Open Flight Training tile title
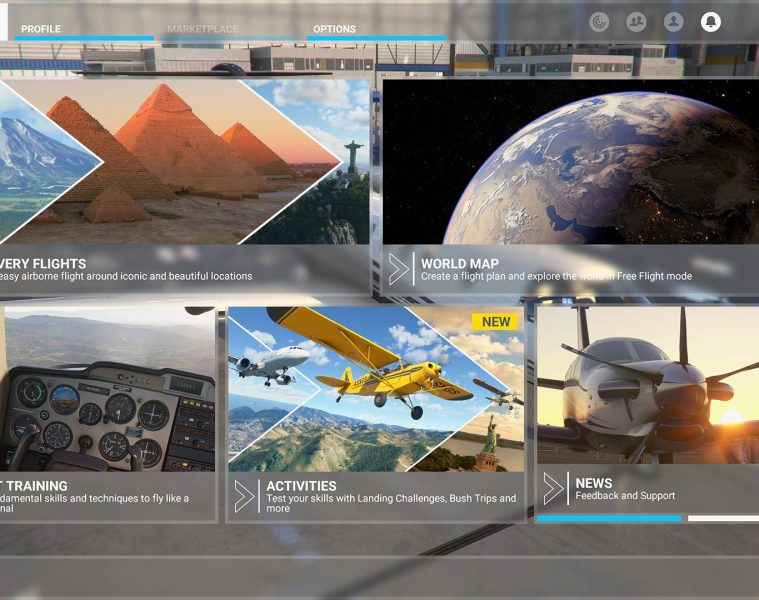Image resolution: width=759 pixels, height=600 pixels. coord(34,486)
